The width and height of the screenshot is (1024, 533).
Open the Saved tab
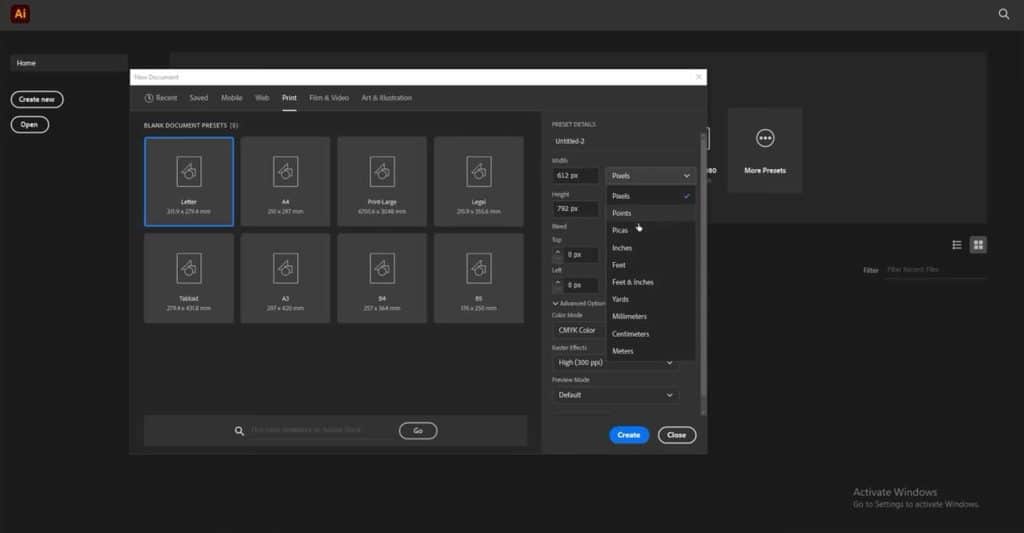pos(199,98)
